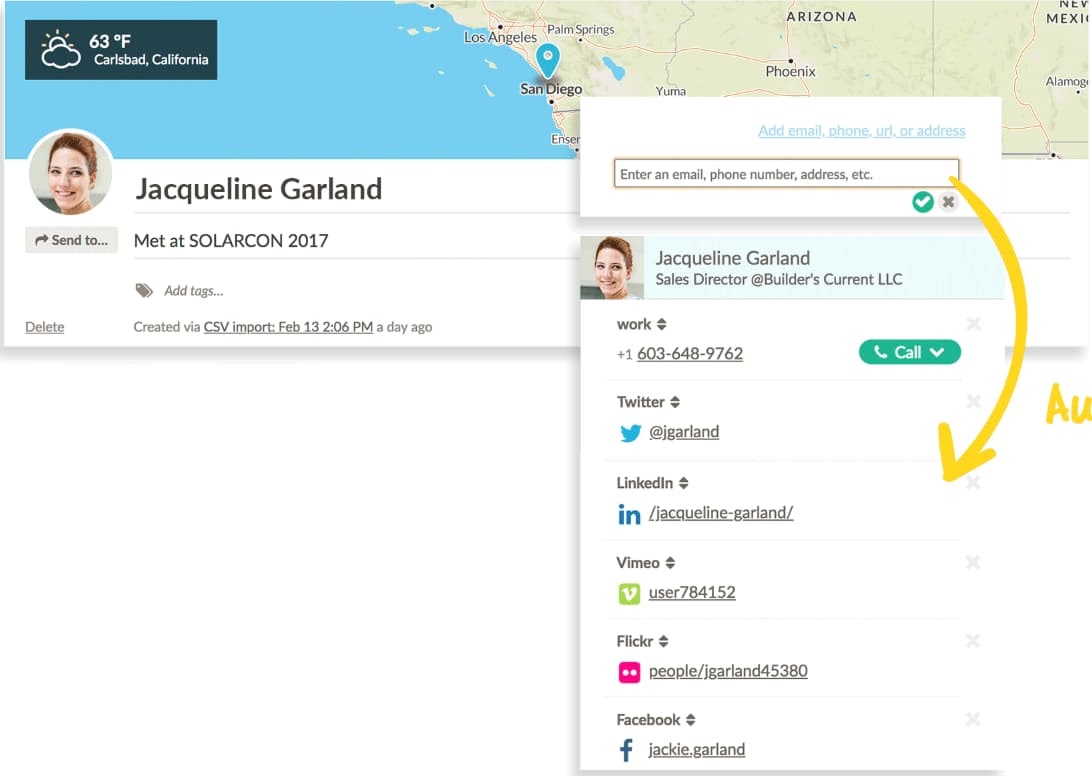This screenshot has height=776, width=1092.
Task: Open CSV import: Feb 13 2:06 PM link
Action: 288,327
